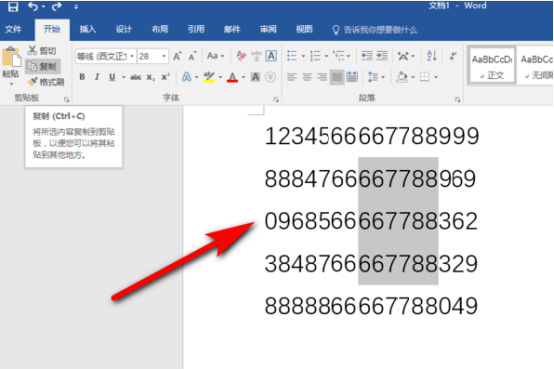Click the Grow Font size icon

[x=177, y=56]
